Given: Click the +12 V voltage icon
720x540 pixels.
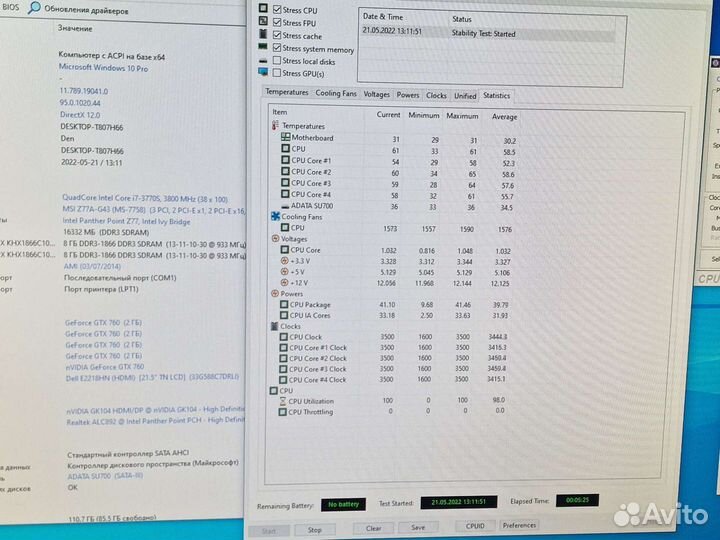Looking at the screenshot, I should pyautogui.click(x=284, y=282).
